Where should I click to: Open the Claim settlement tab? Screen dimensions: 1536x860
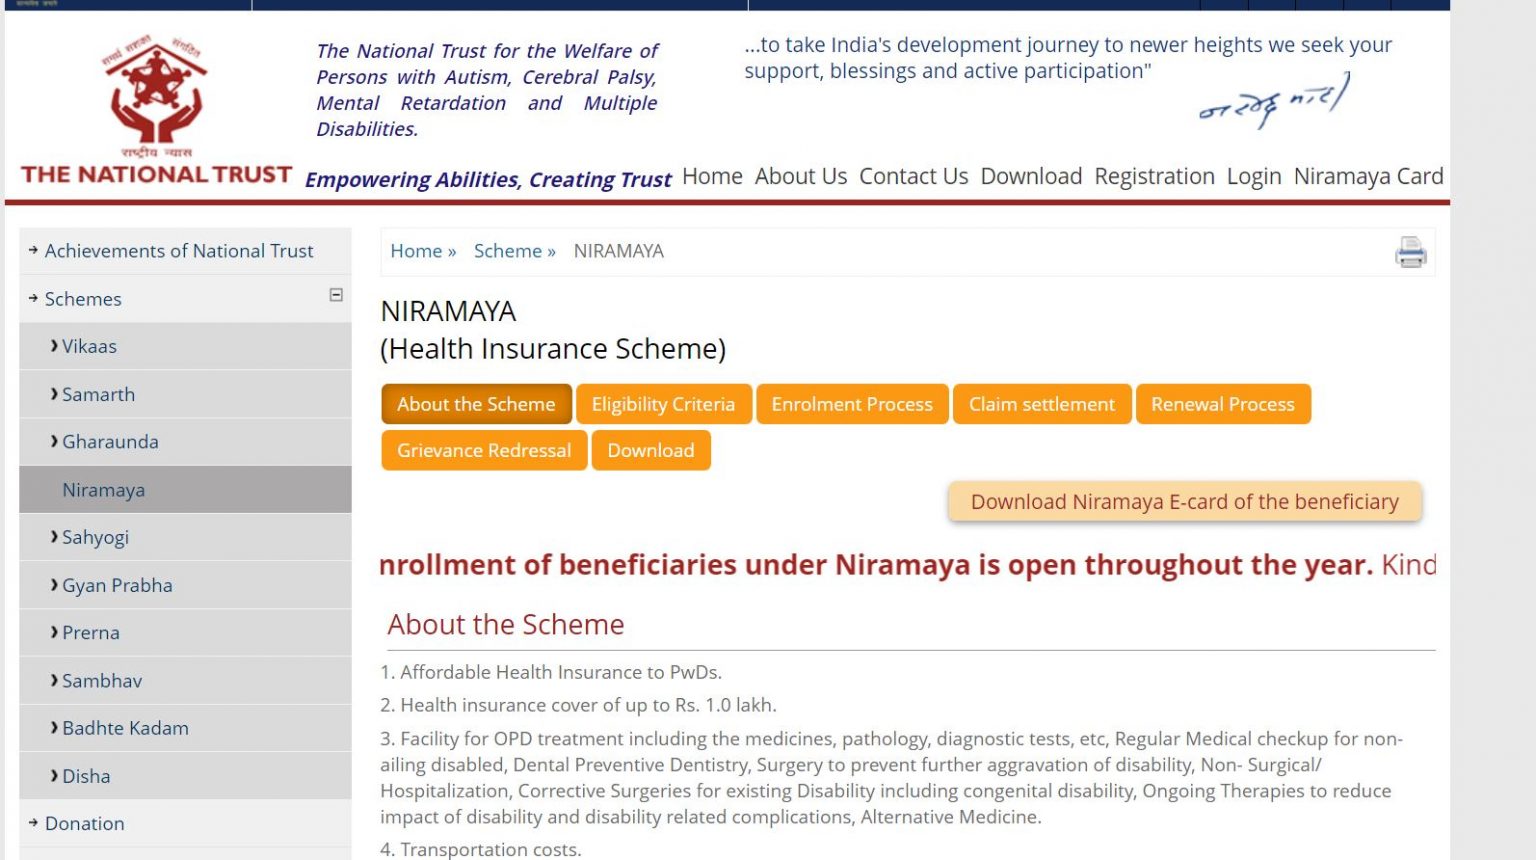[x=1042, y=404]
